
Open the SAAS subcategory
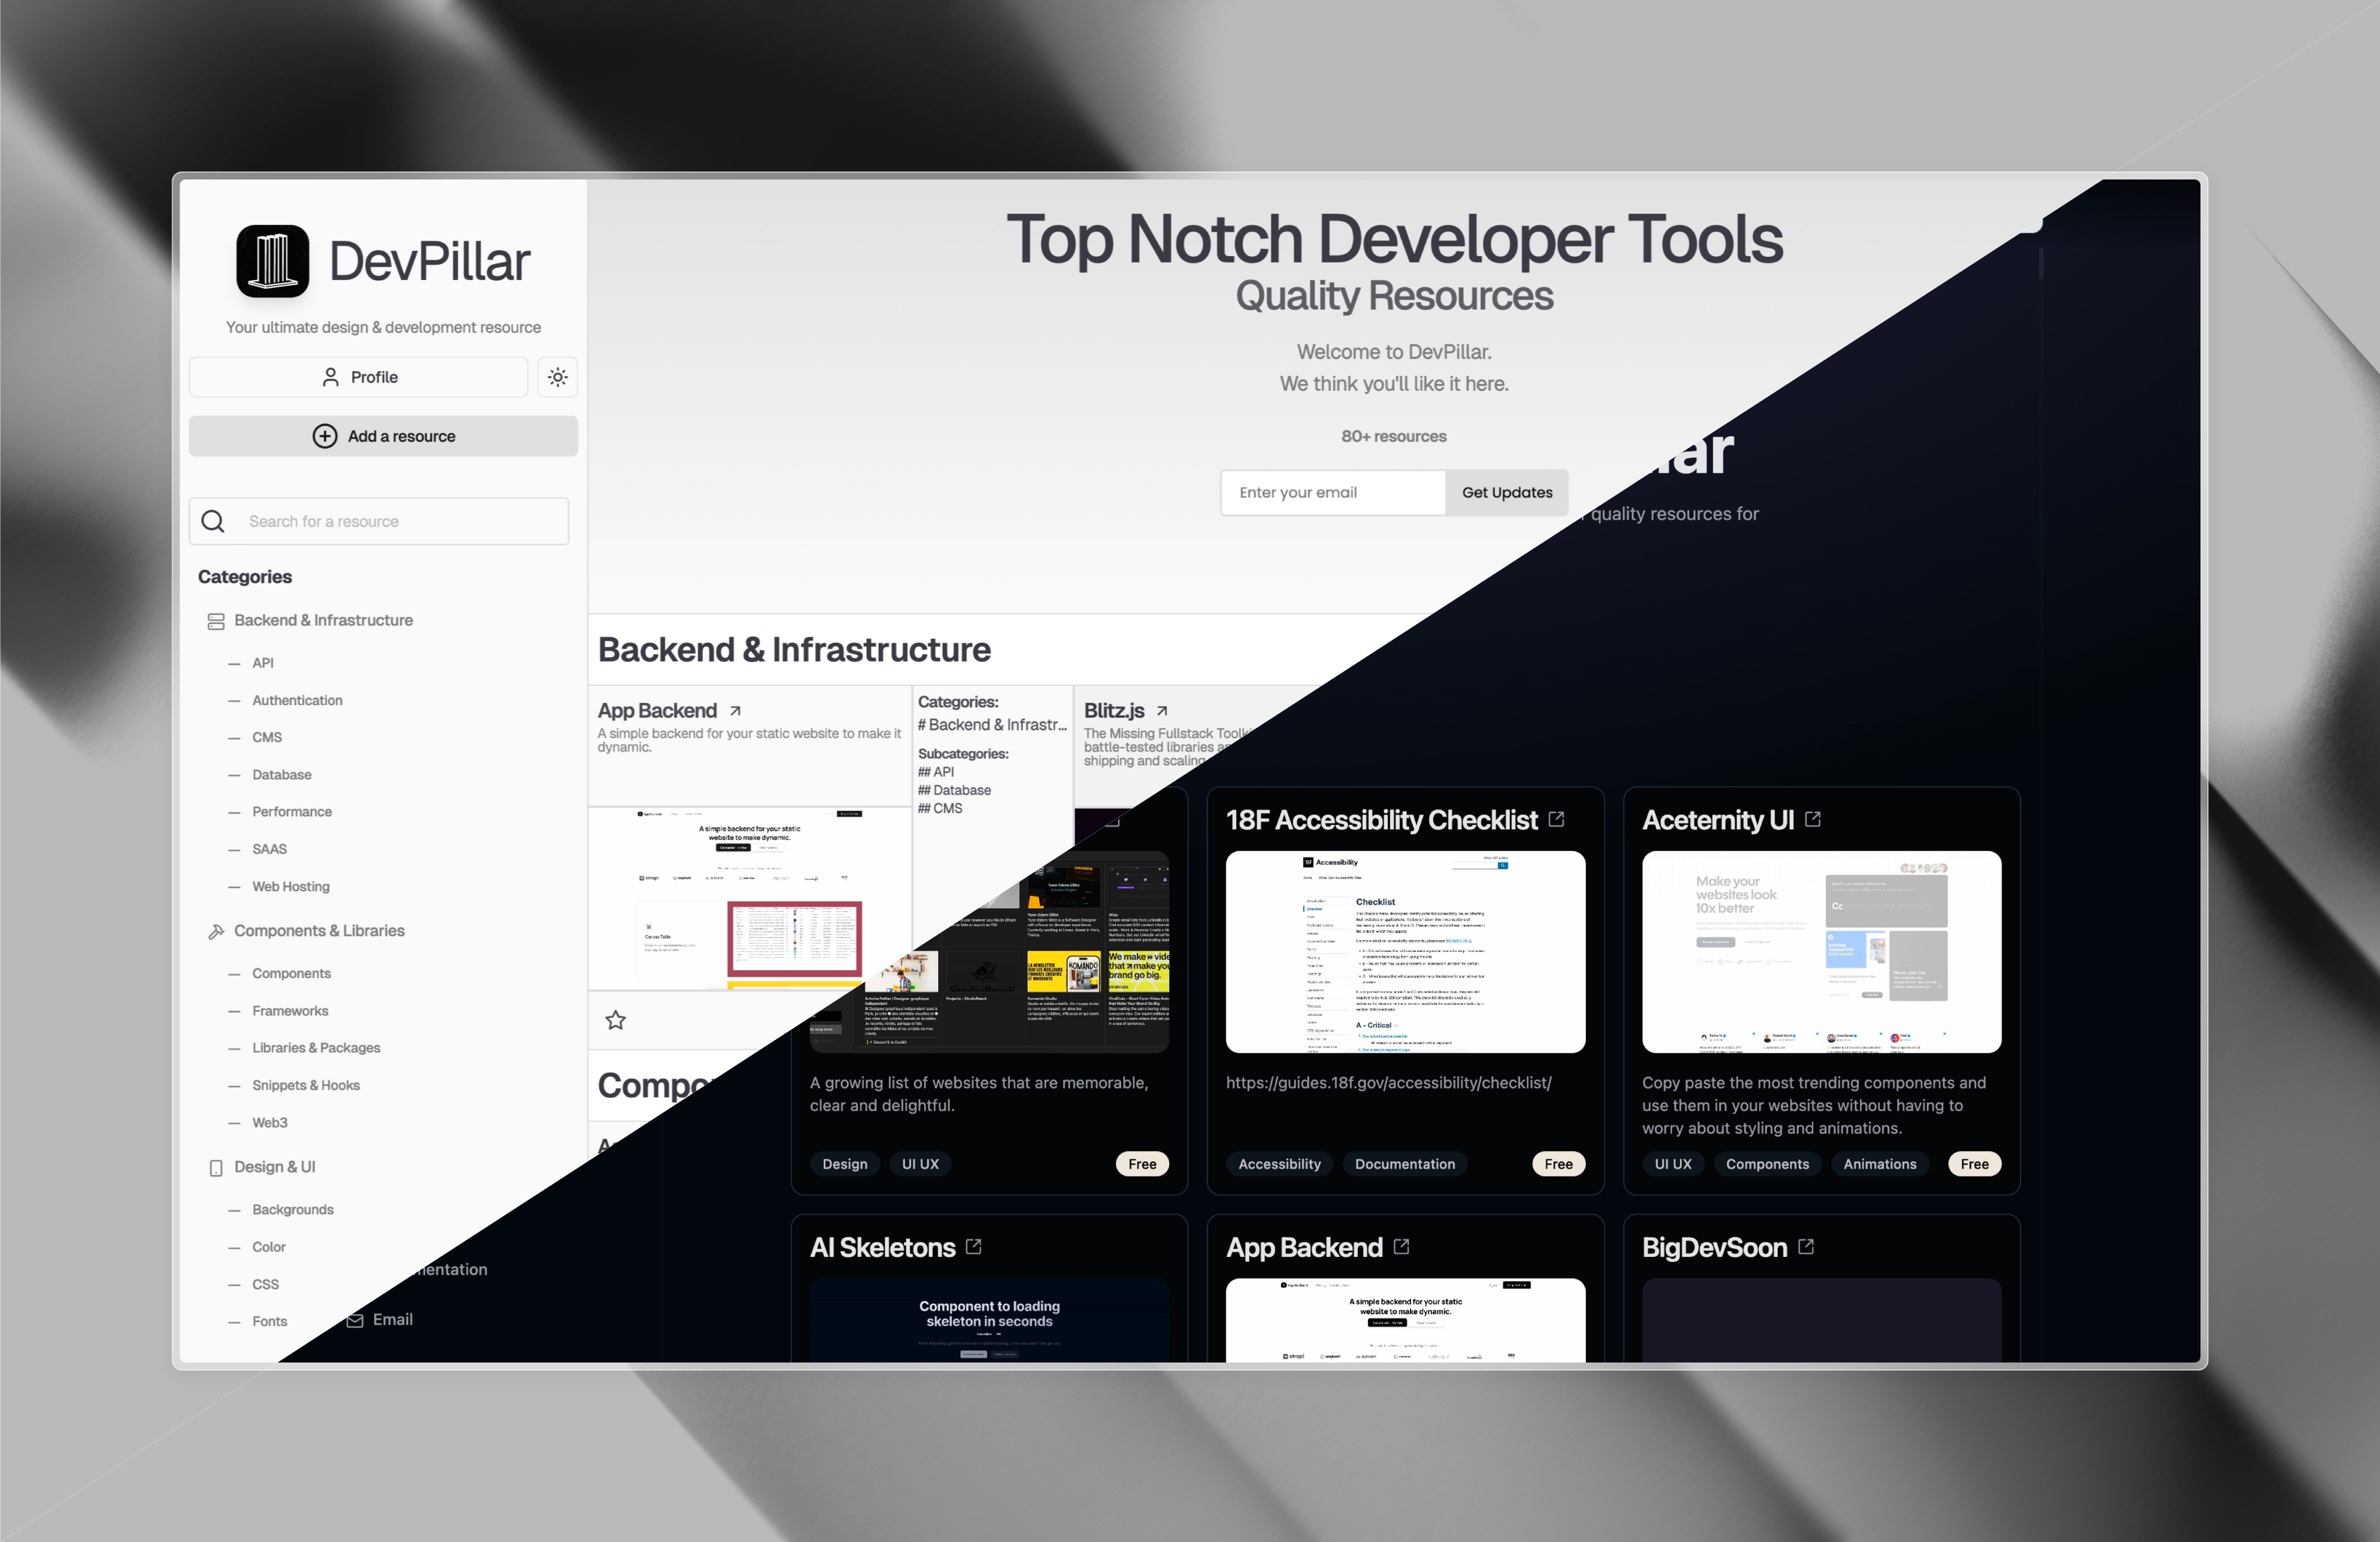click(x=269, y=849)
